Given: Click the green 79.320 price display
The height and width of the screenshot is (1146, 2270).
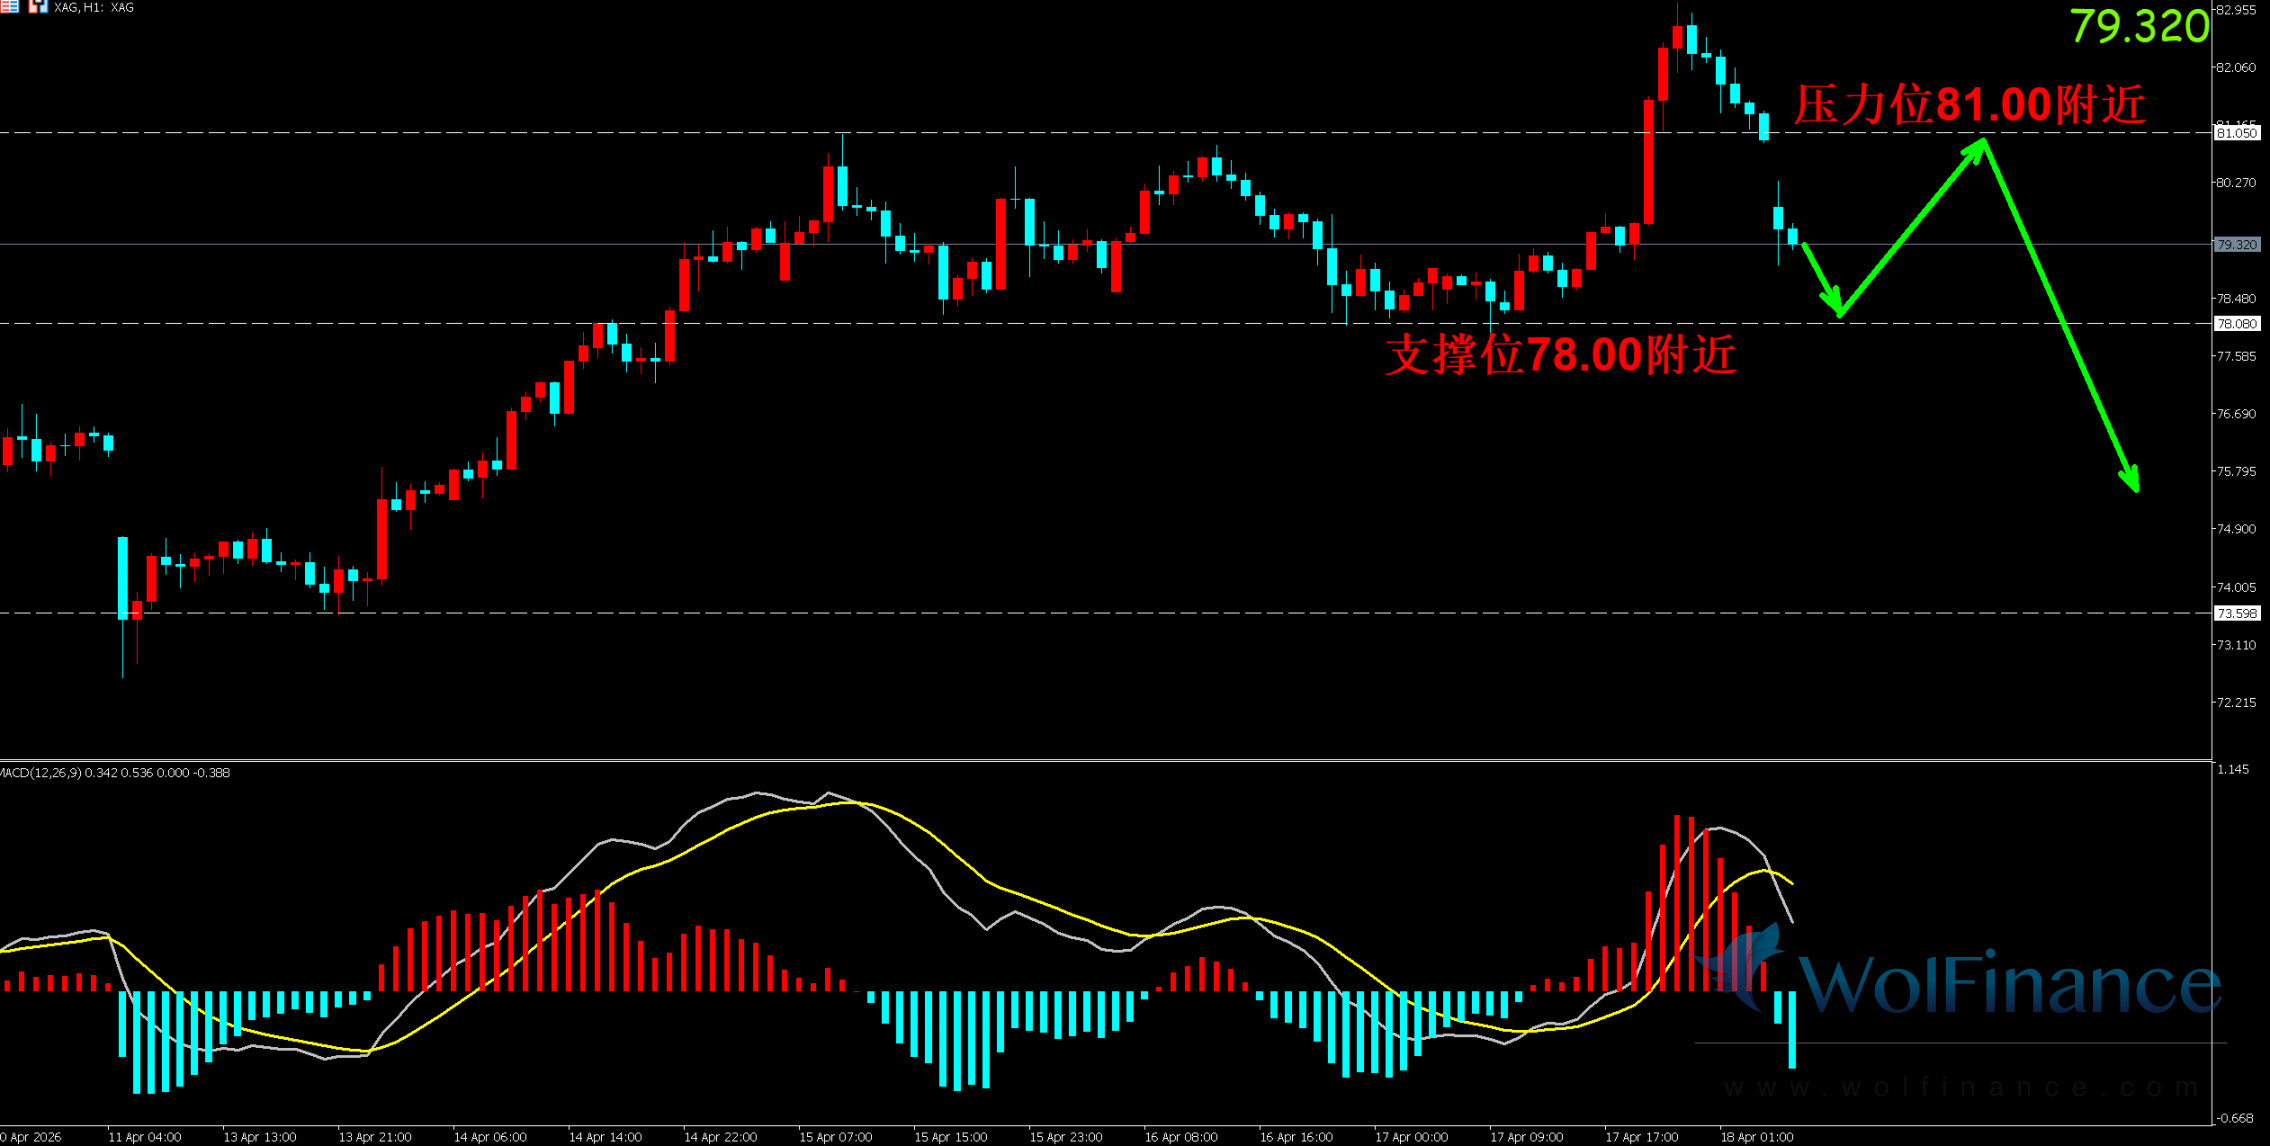Looking at the screenshot, I should pyautogui.click(x=2138, y=27).
